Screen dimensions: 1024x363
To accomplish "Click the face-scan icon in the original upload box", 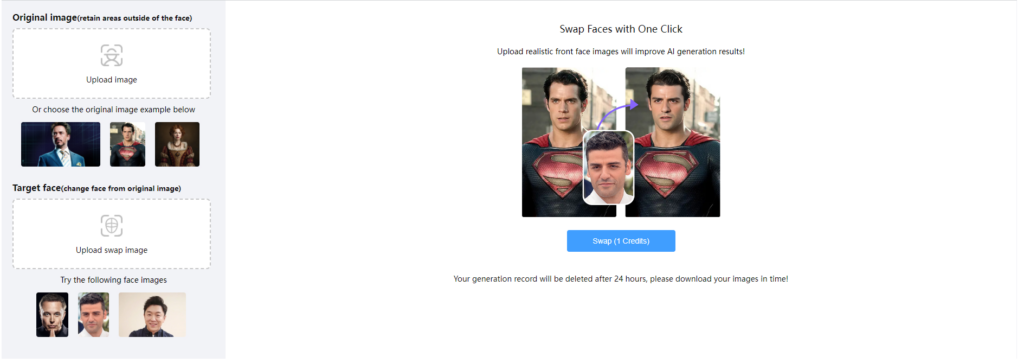I will [x=112, y=55].
